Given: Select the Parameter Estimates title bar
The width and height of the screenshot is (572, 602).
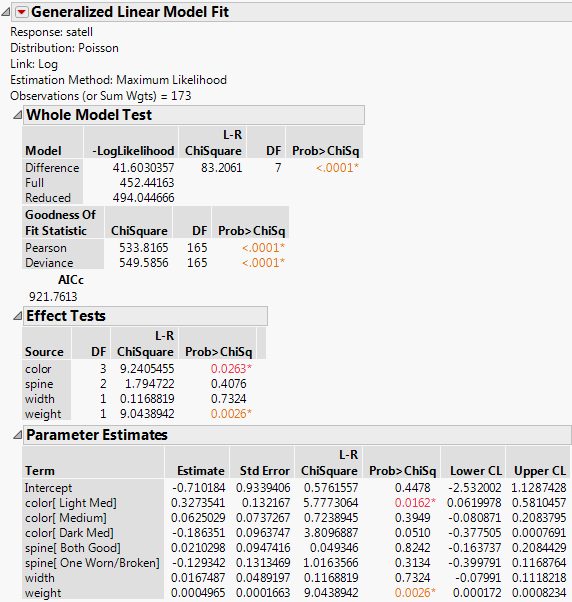Looking at the screenshot, I should coord(297,435).
